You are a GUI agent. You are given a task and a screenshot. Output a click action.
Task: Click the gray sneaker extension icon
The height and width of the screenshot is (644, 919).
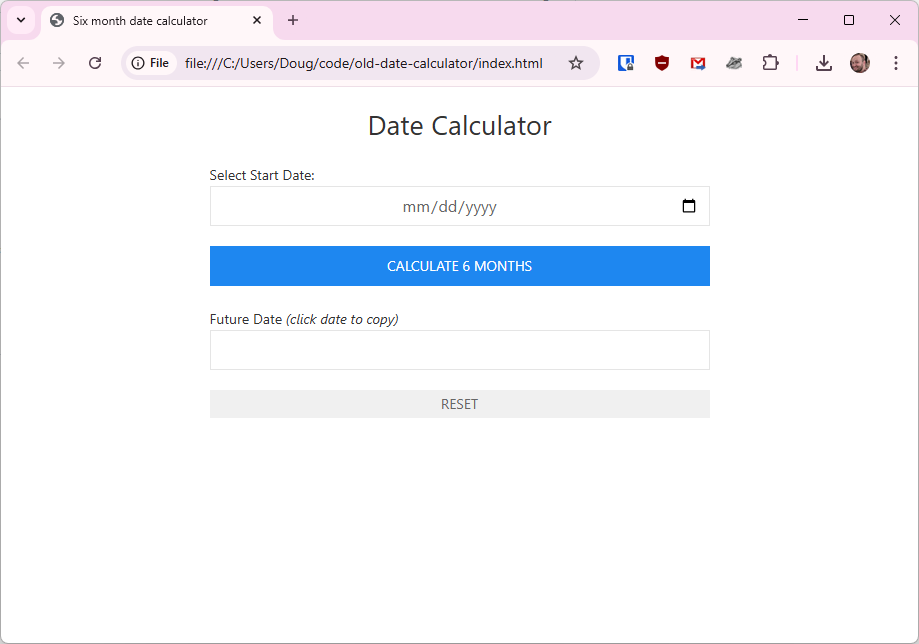(x=734, y=63)
